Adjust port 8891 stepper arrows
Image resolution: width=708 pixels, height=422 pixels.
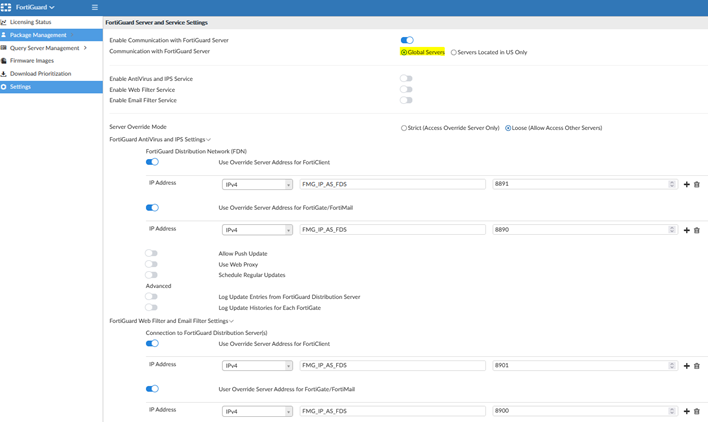click(x=672, y=184)
